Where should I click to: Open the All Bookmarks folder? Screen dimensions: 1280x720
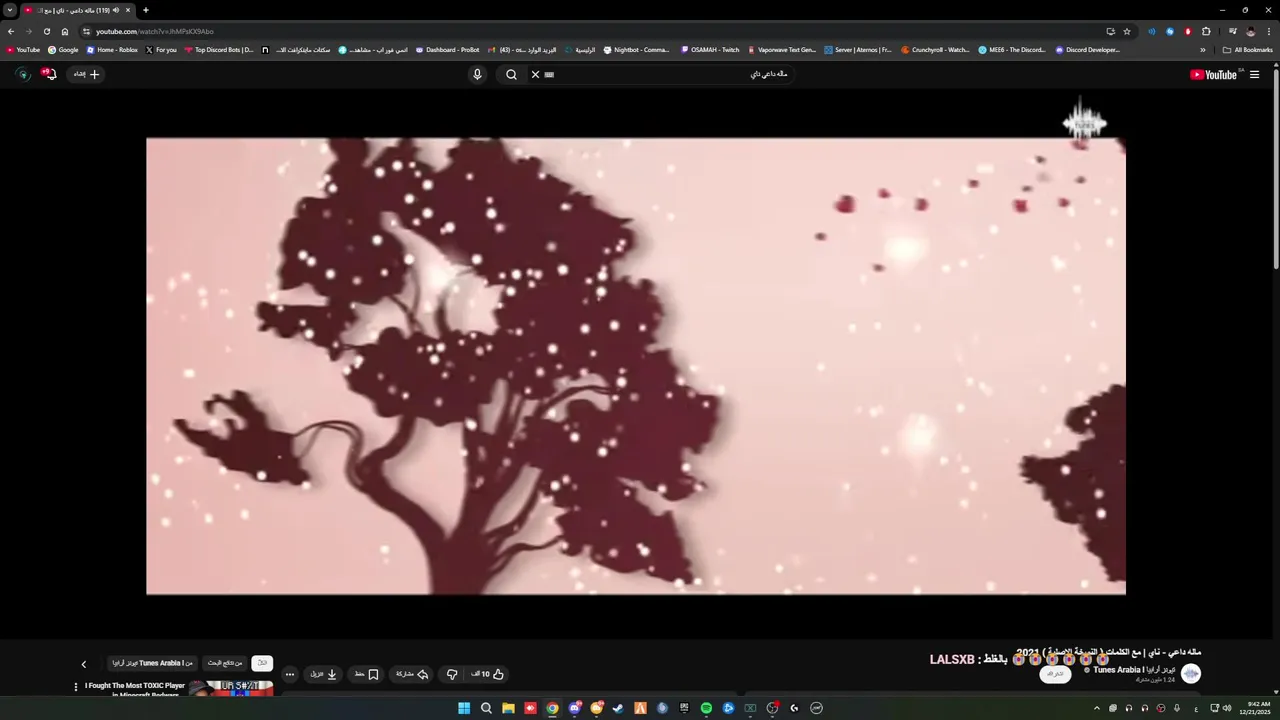1248,49
